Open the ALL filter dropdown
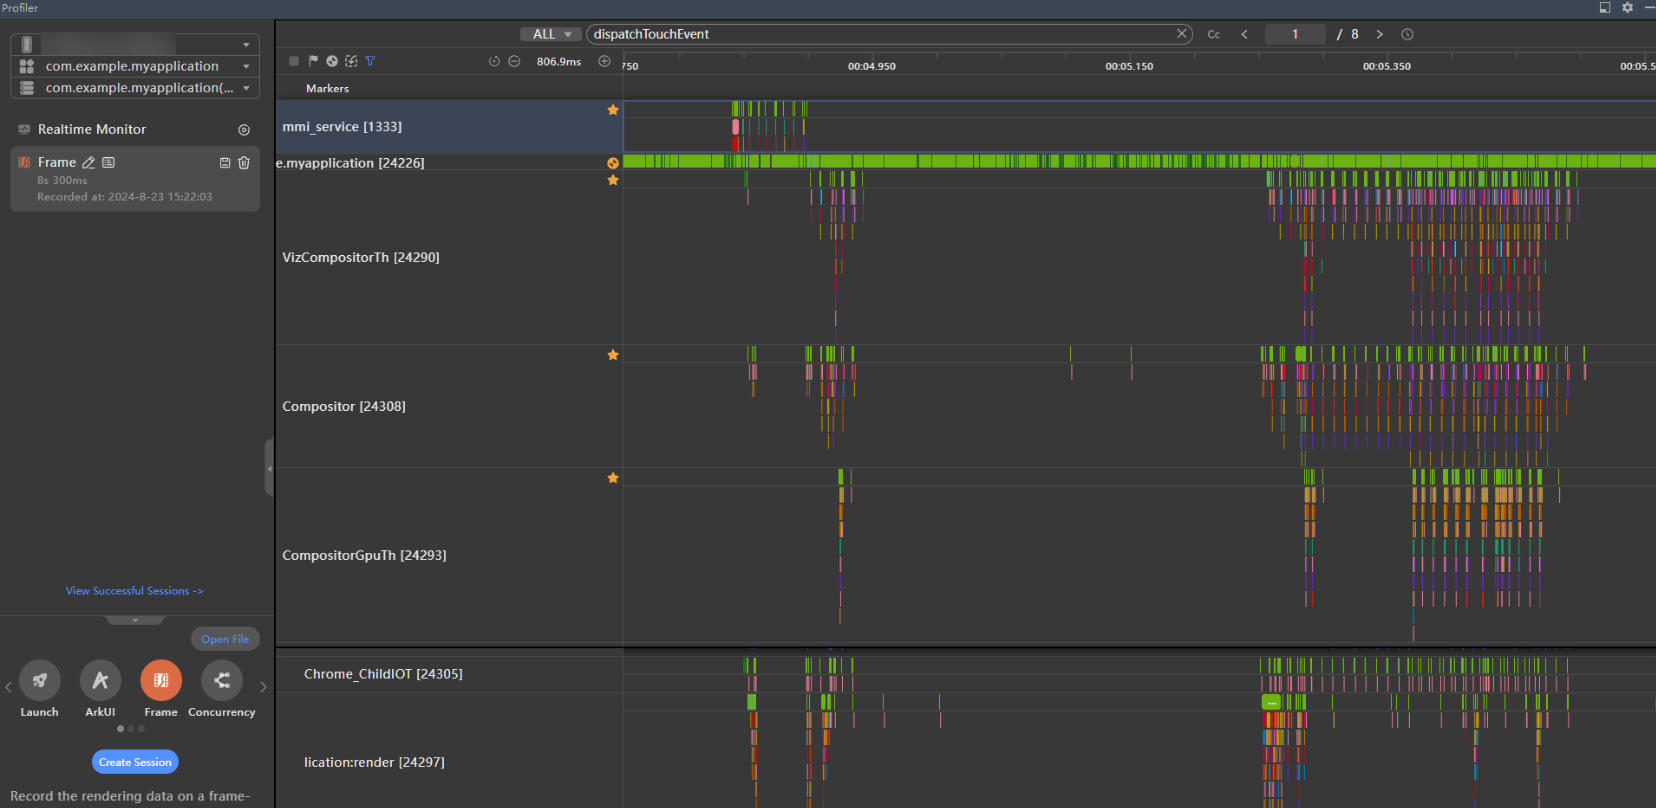 pos(551,34)
